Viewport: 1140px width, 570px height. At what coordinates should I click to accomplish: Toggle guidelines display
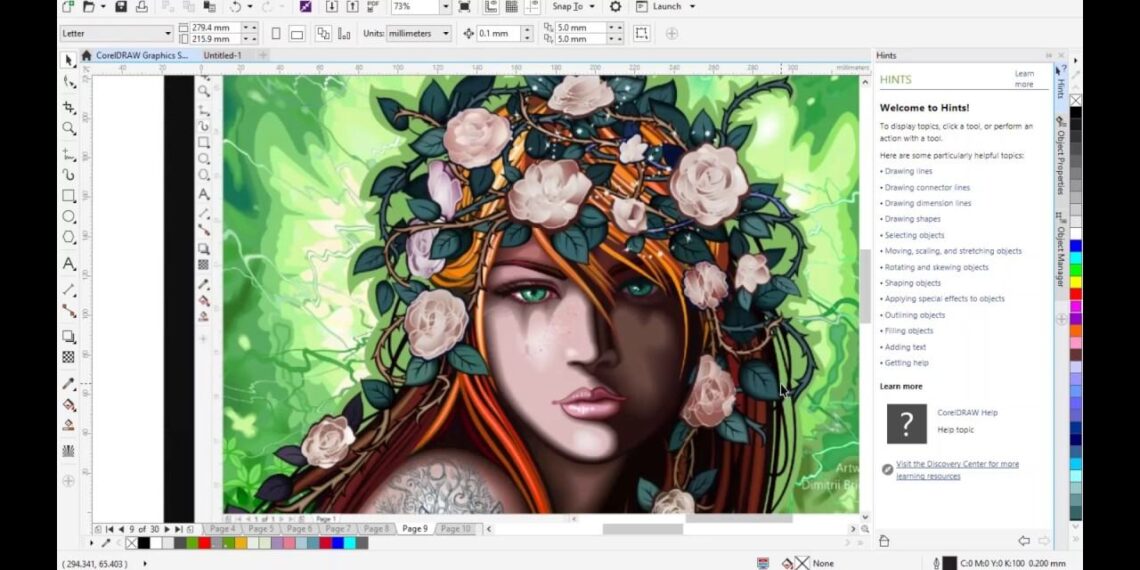(532, 7)
